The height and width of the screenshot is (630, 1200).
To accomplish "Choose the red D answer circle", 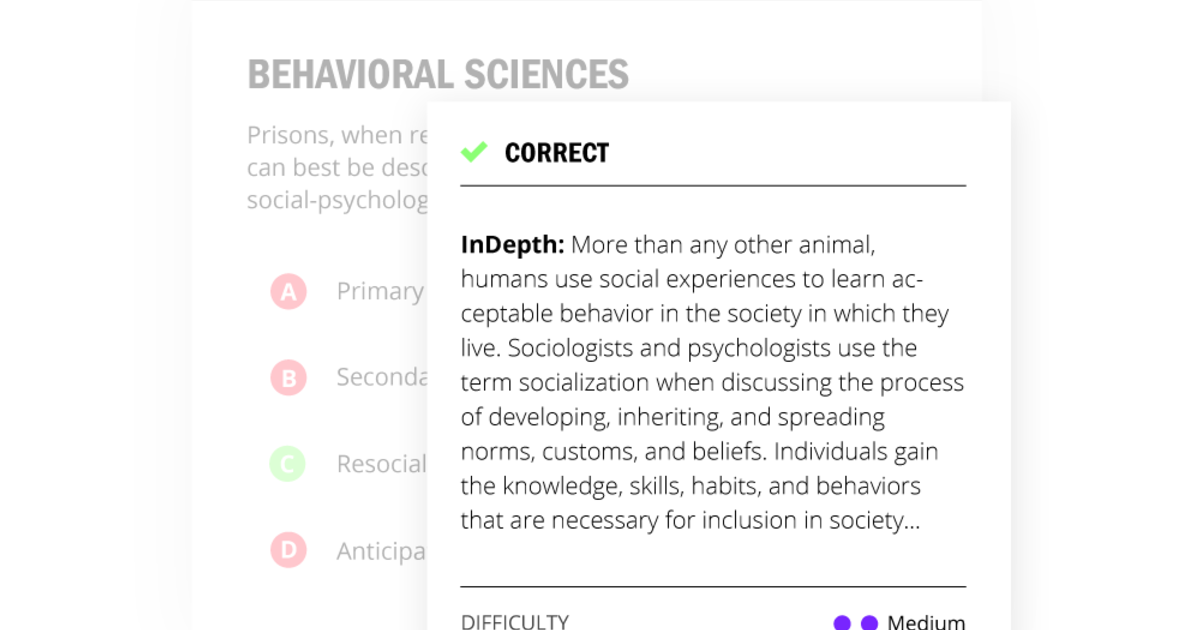I will click(x=288, y=550).
